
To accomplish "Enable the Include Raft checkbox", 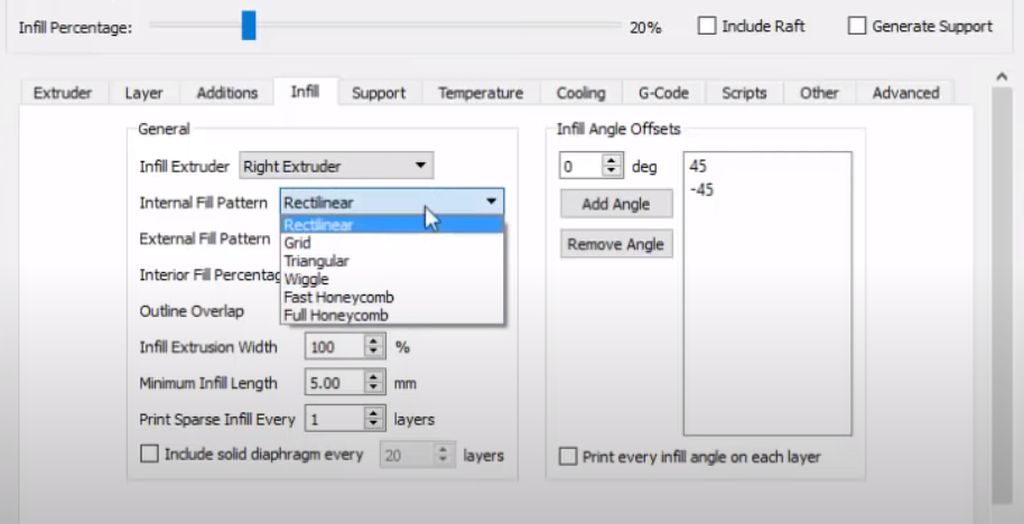I will (x=708, y=27).
